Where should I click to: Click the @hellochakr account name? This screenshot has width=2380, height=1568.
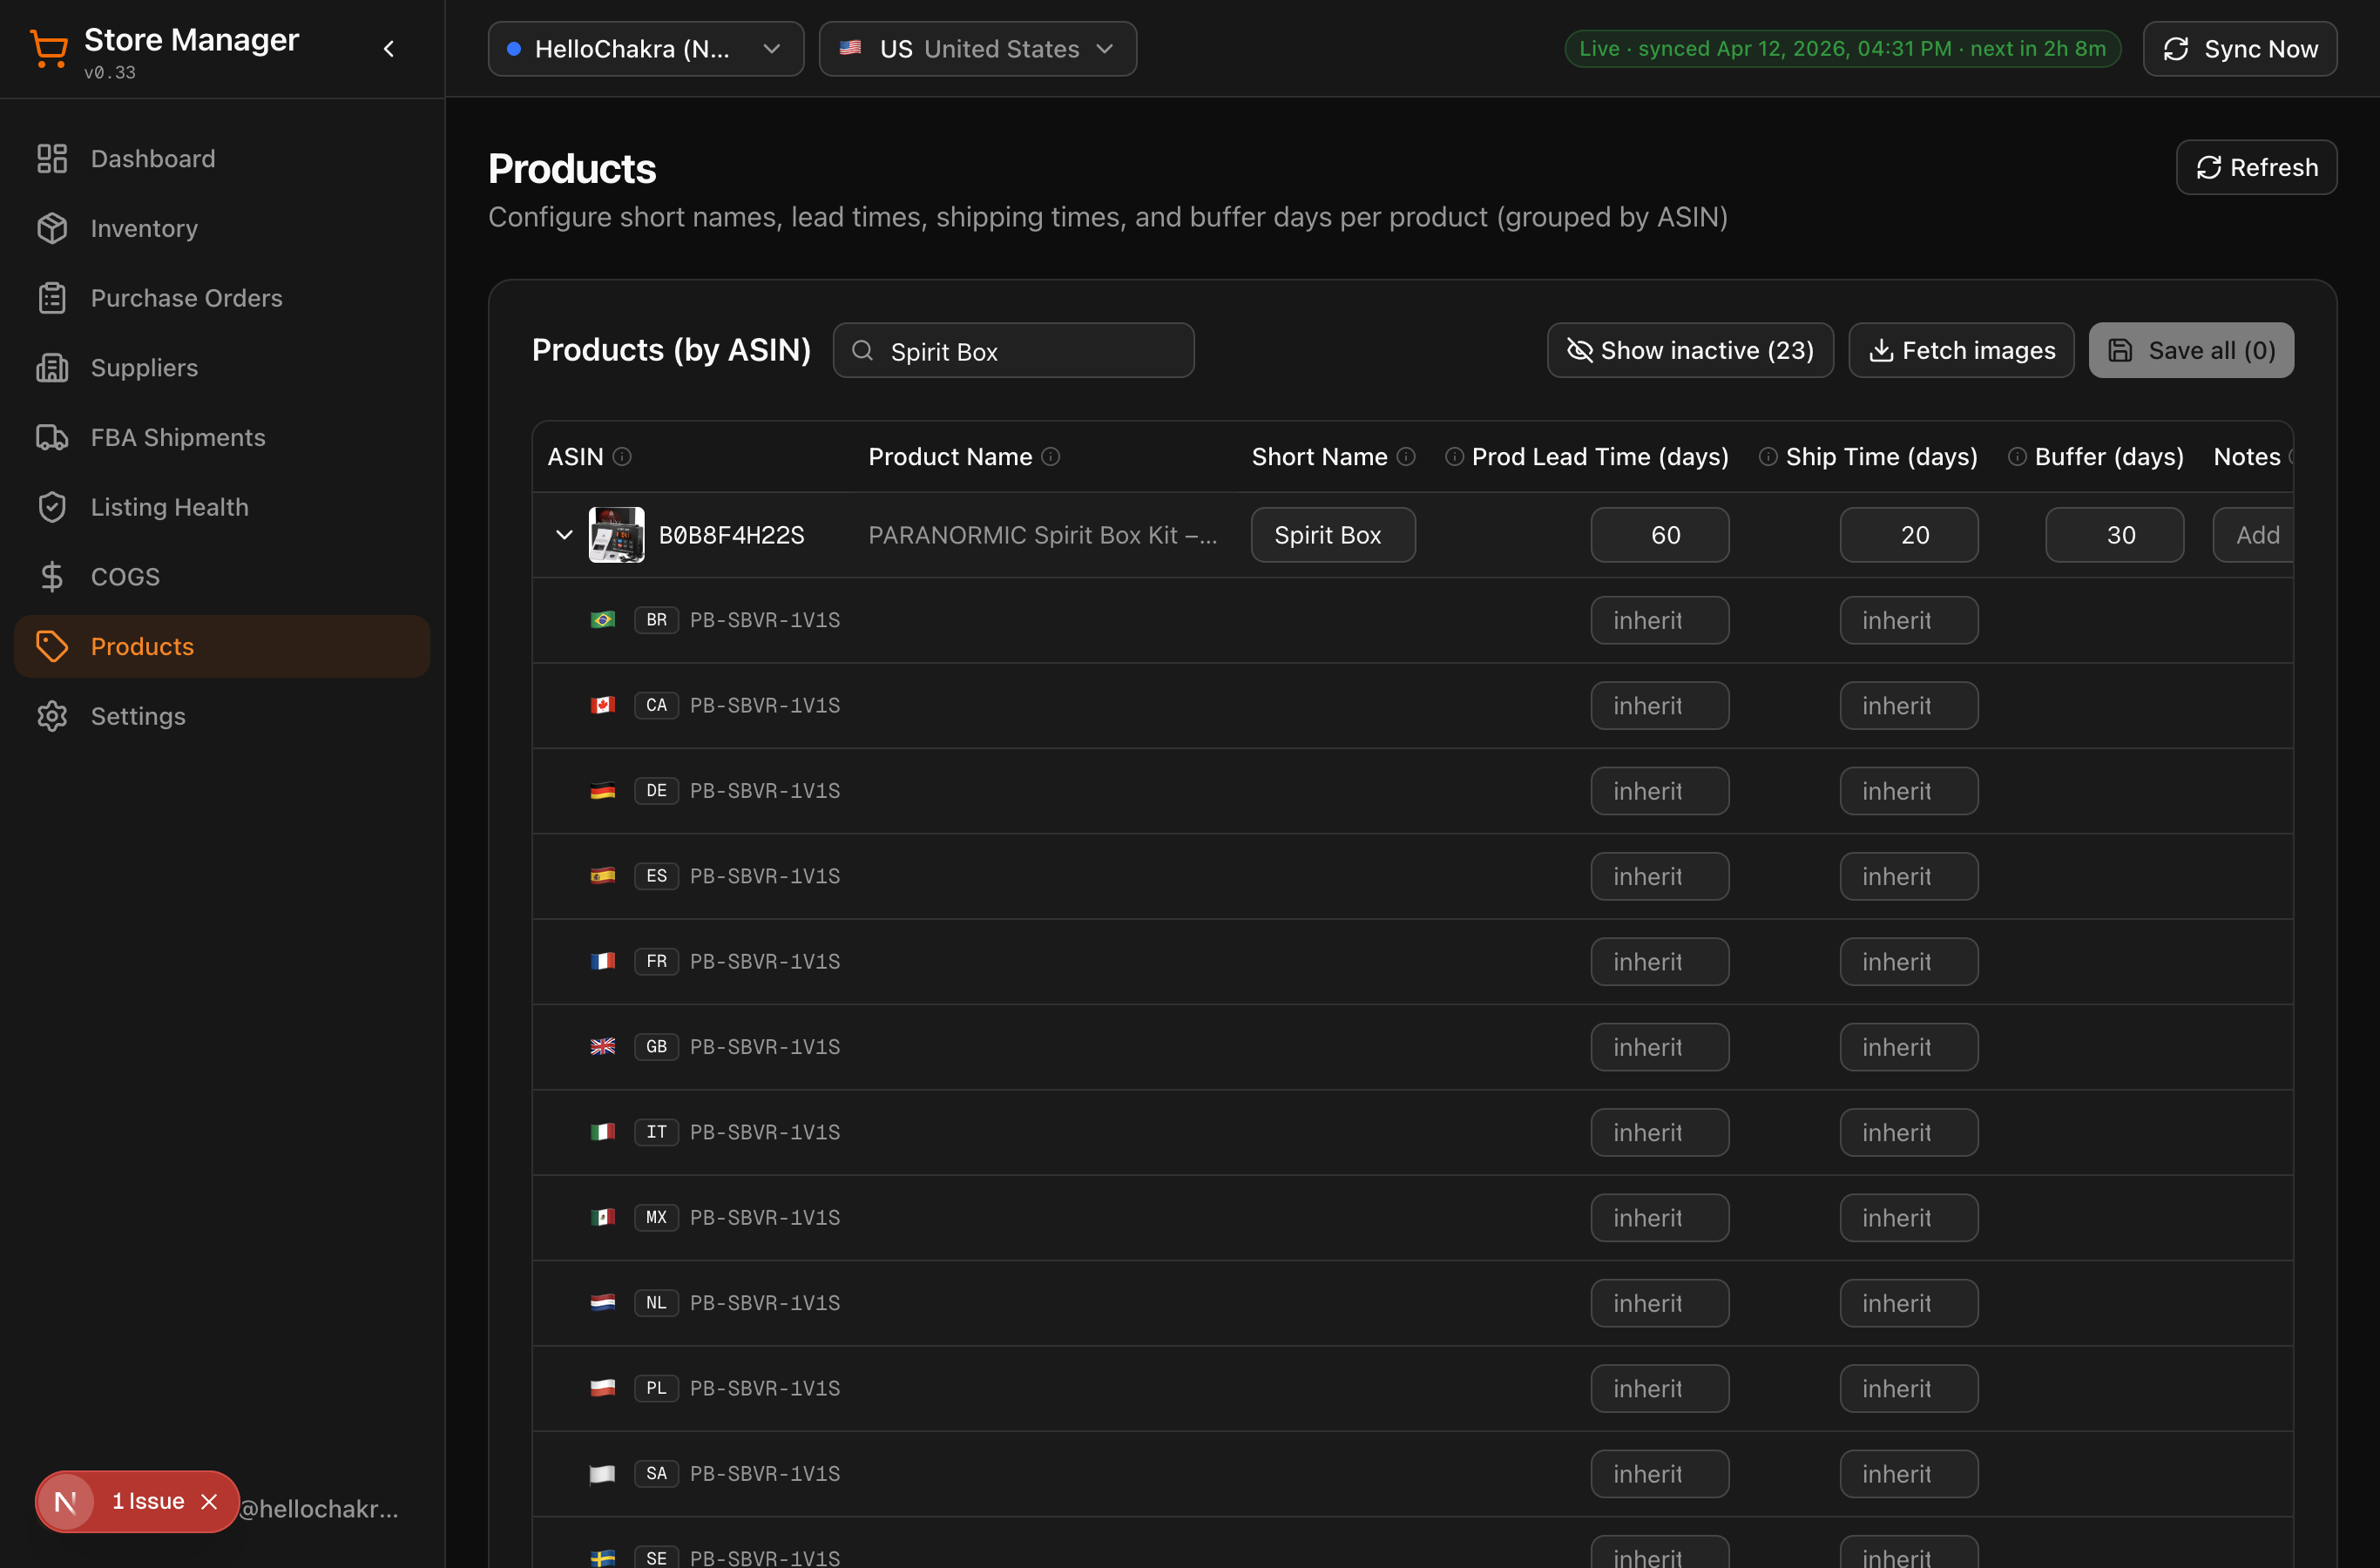(x=319, y=1508)
